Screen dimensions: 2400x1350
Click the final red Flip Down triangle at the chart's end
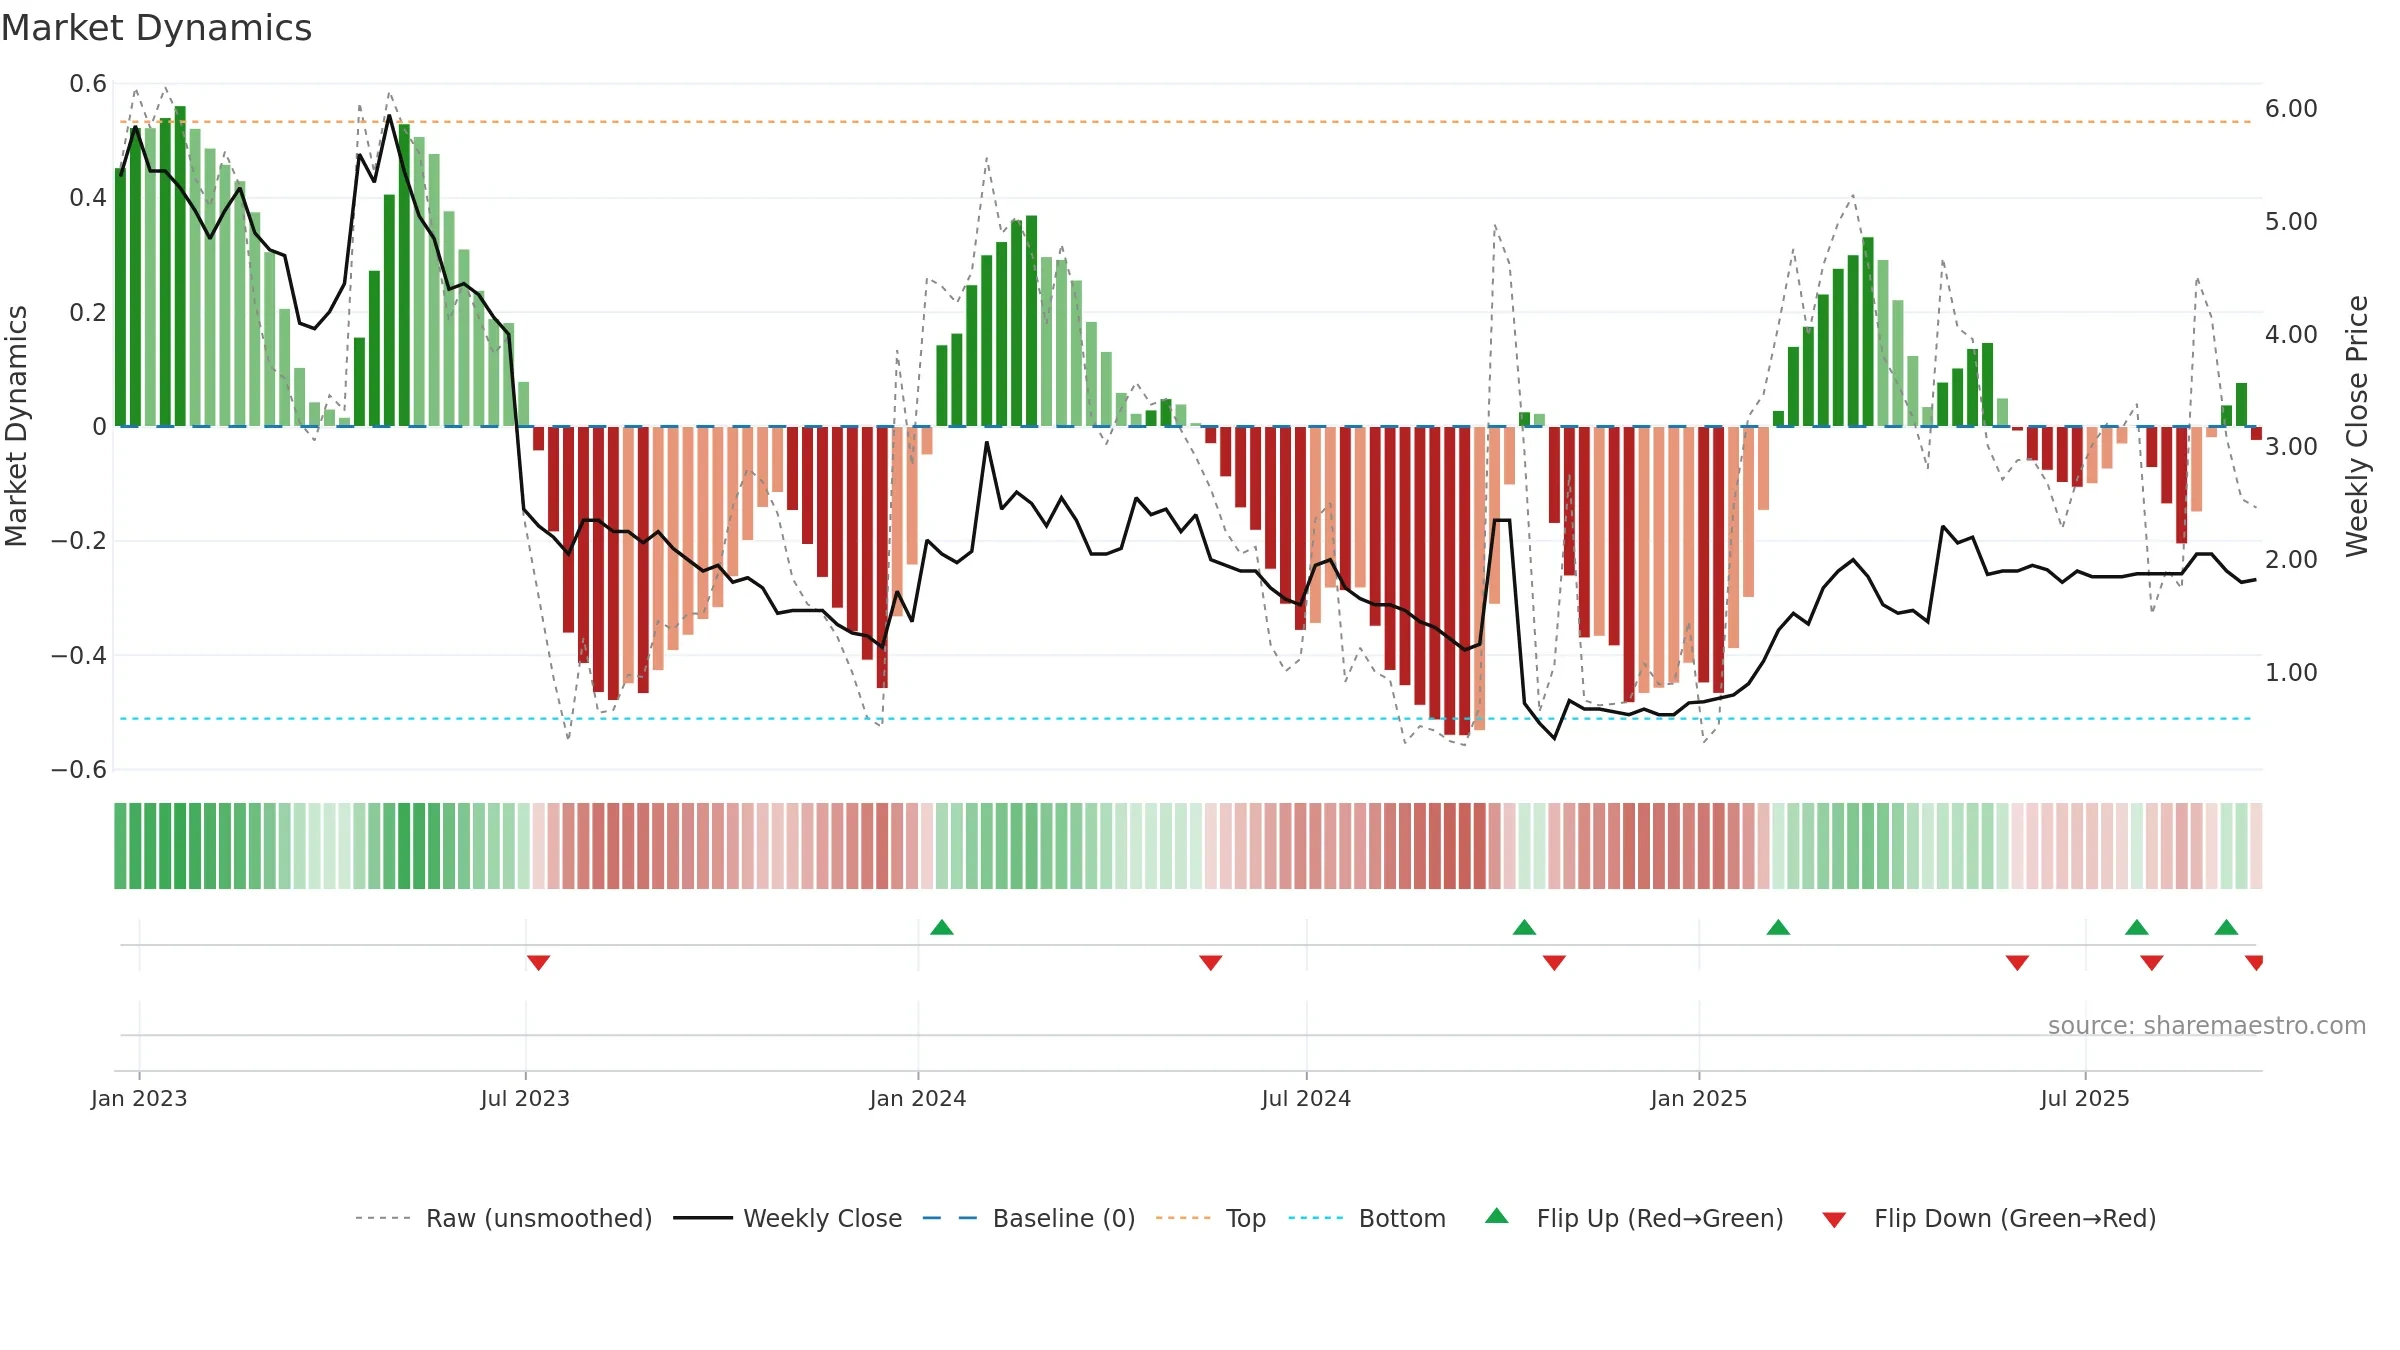pyautogui.click(x=2254, y=963)
